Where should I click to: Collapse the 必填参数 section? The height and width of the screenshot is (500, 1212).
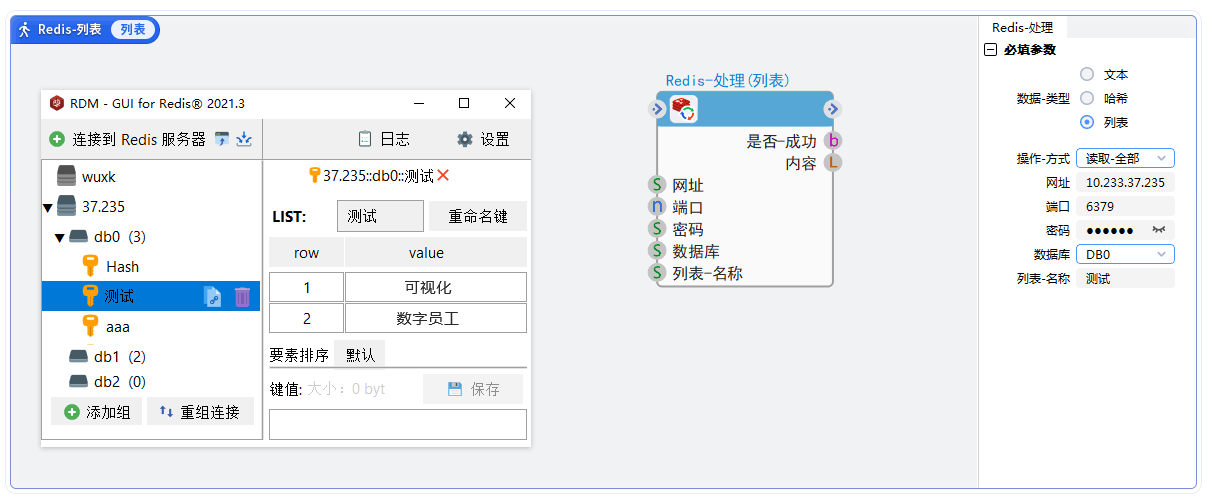click(990, 50)
